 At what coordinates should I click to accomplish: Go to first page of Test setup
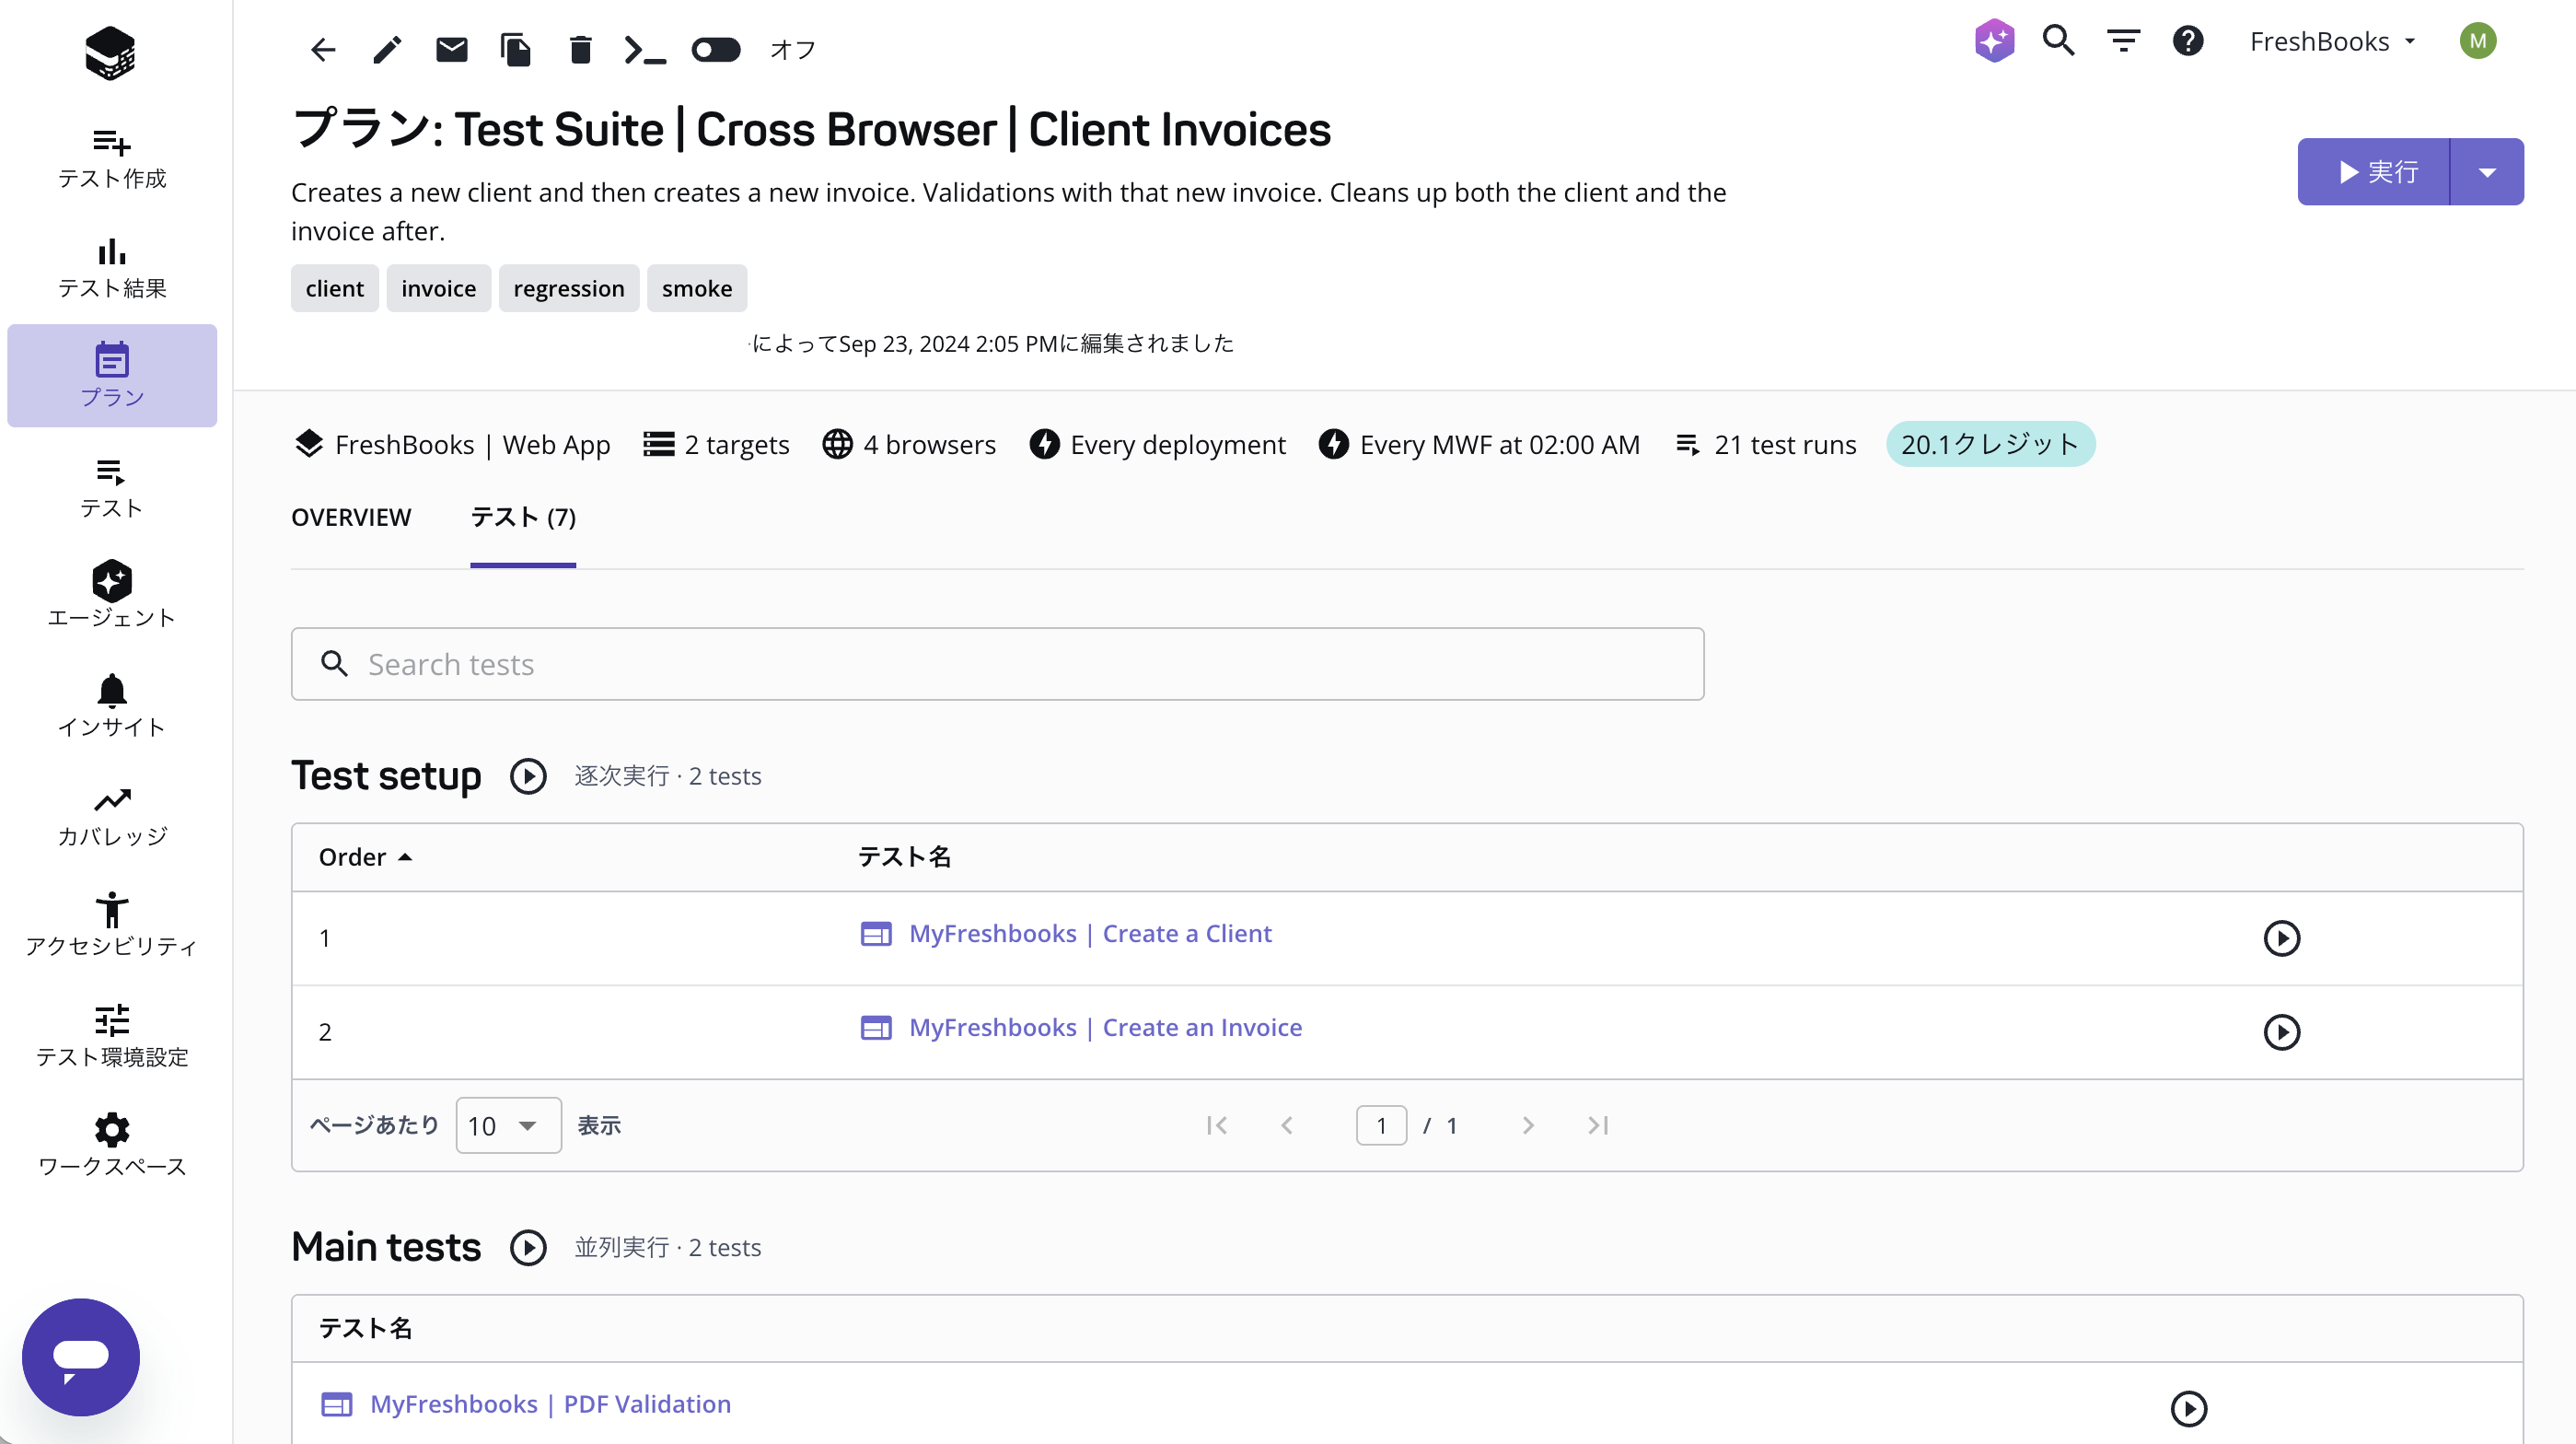[1217, 1125]
